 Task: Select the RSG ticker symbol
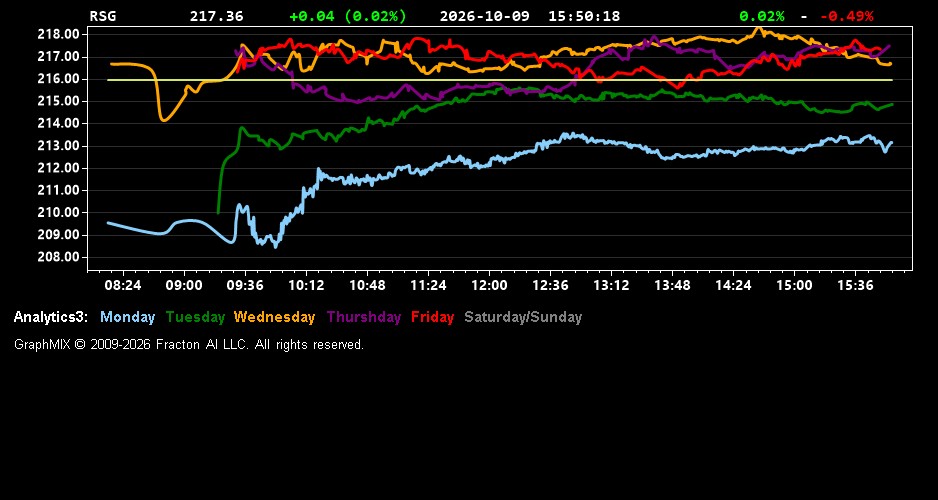tap(103, 16)
